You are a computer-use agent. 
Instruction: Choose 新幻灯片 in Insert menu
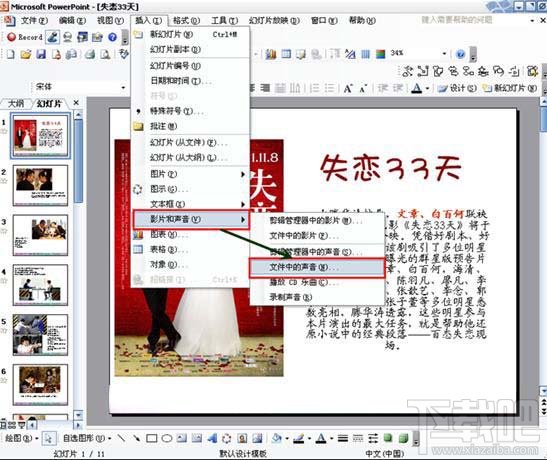pos(190,34)
